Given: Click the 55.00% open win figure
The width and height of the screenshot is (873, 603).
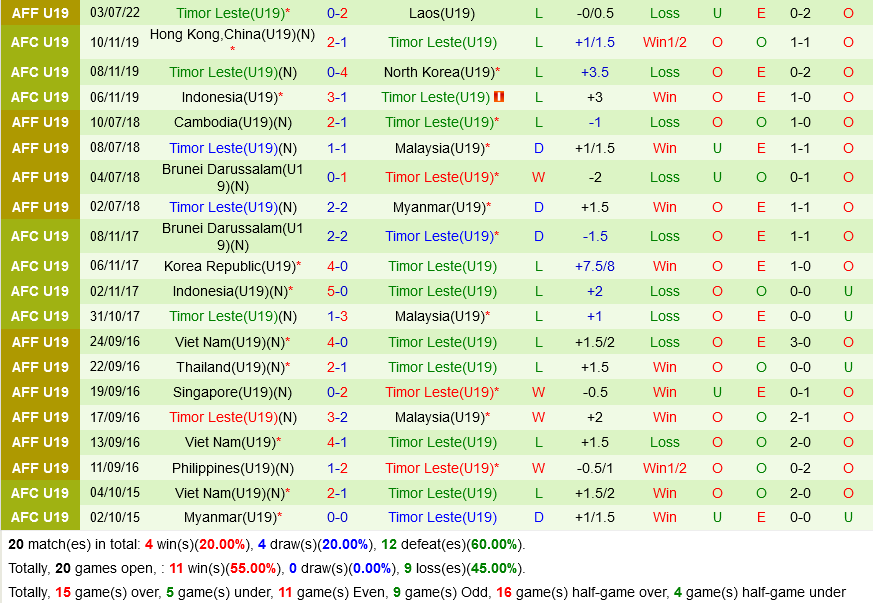Looking at the screenshot, I should (x=253, y=568).
